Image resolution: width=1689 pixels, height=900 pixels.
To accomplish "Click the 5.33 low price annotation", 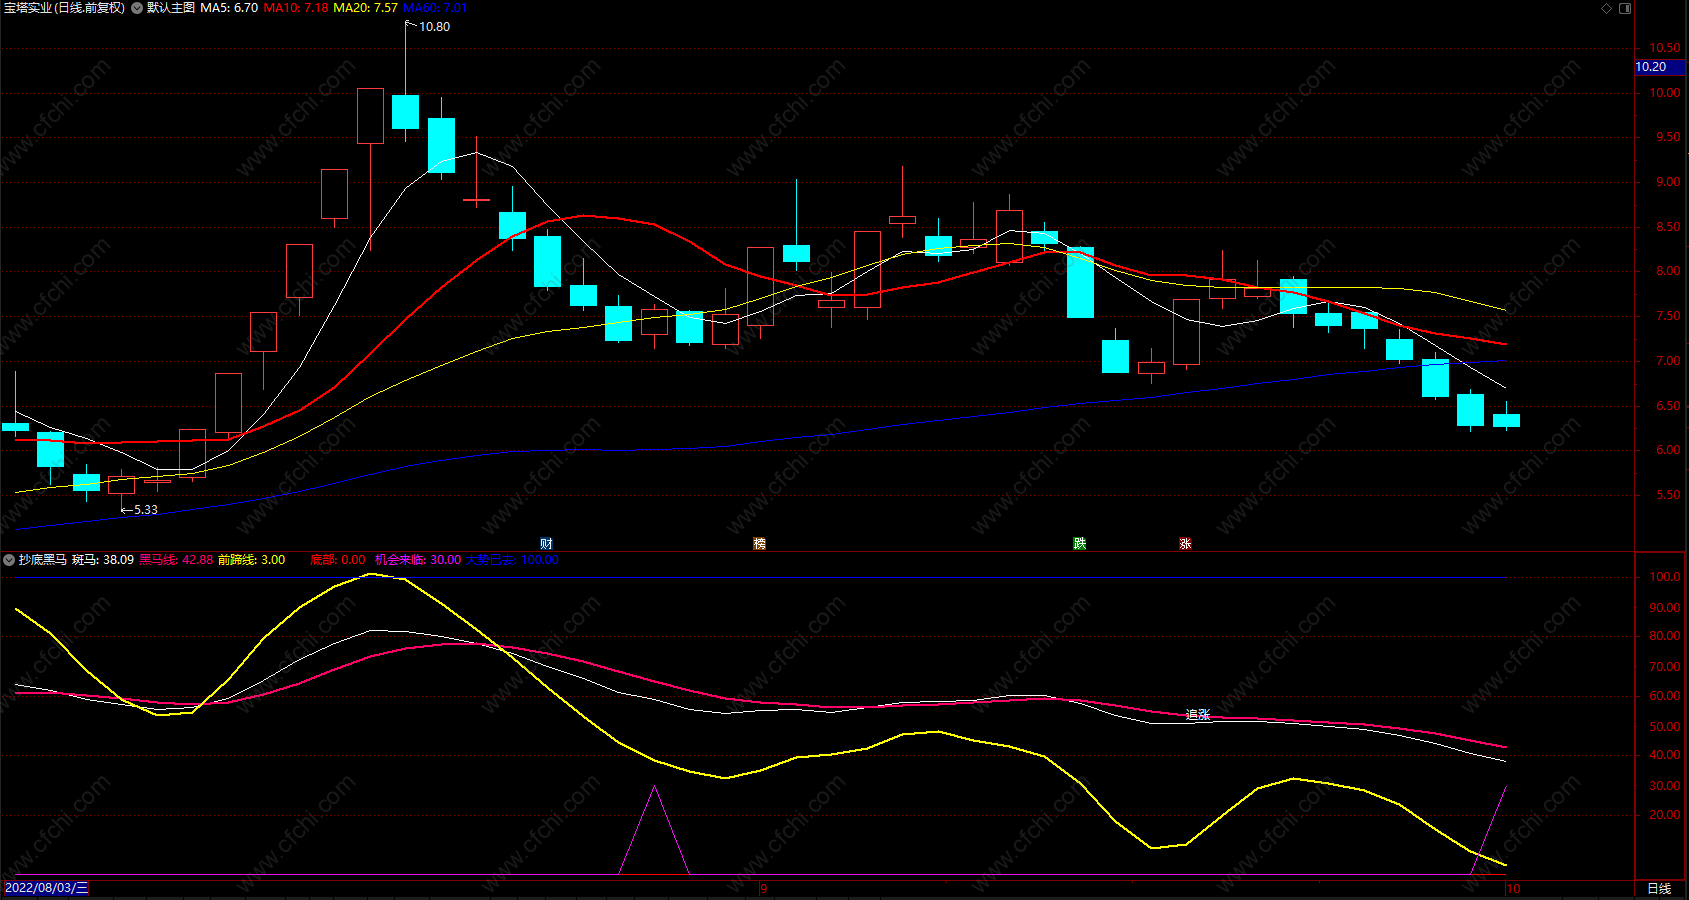I will pos(146,510).
